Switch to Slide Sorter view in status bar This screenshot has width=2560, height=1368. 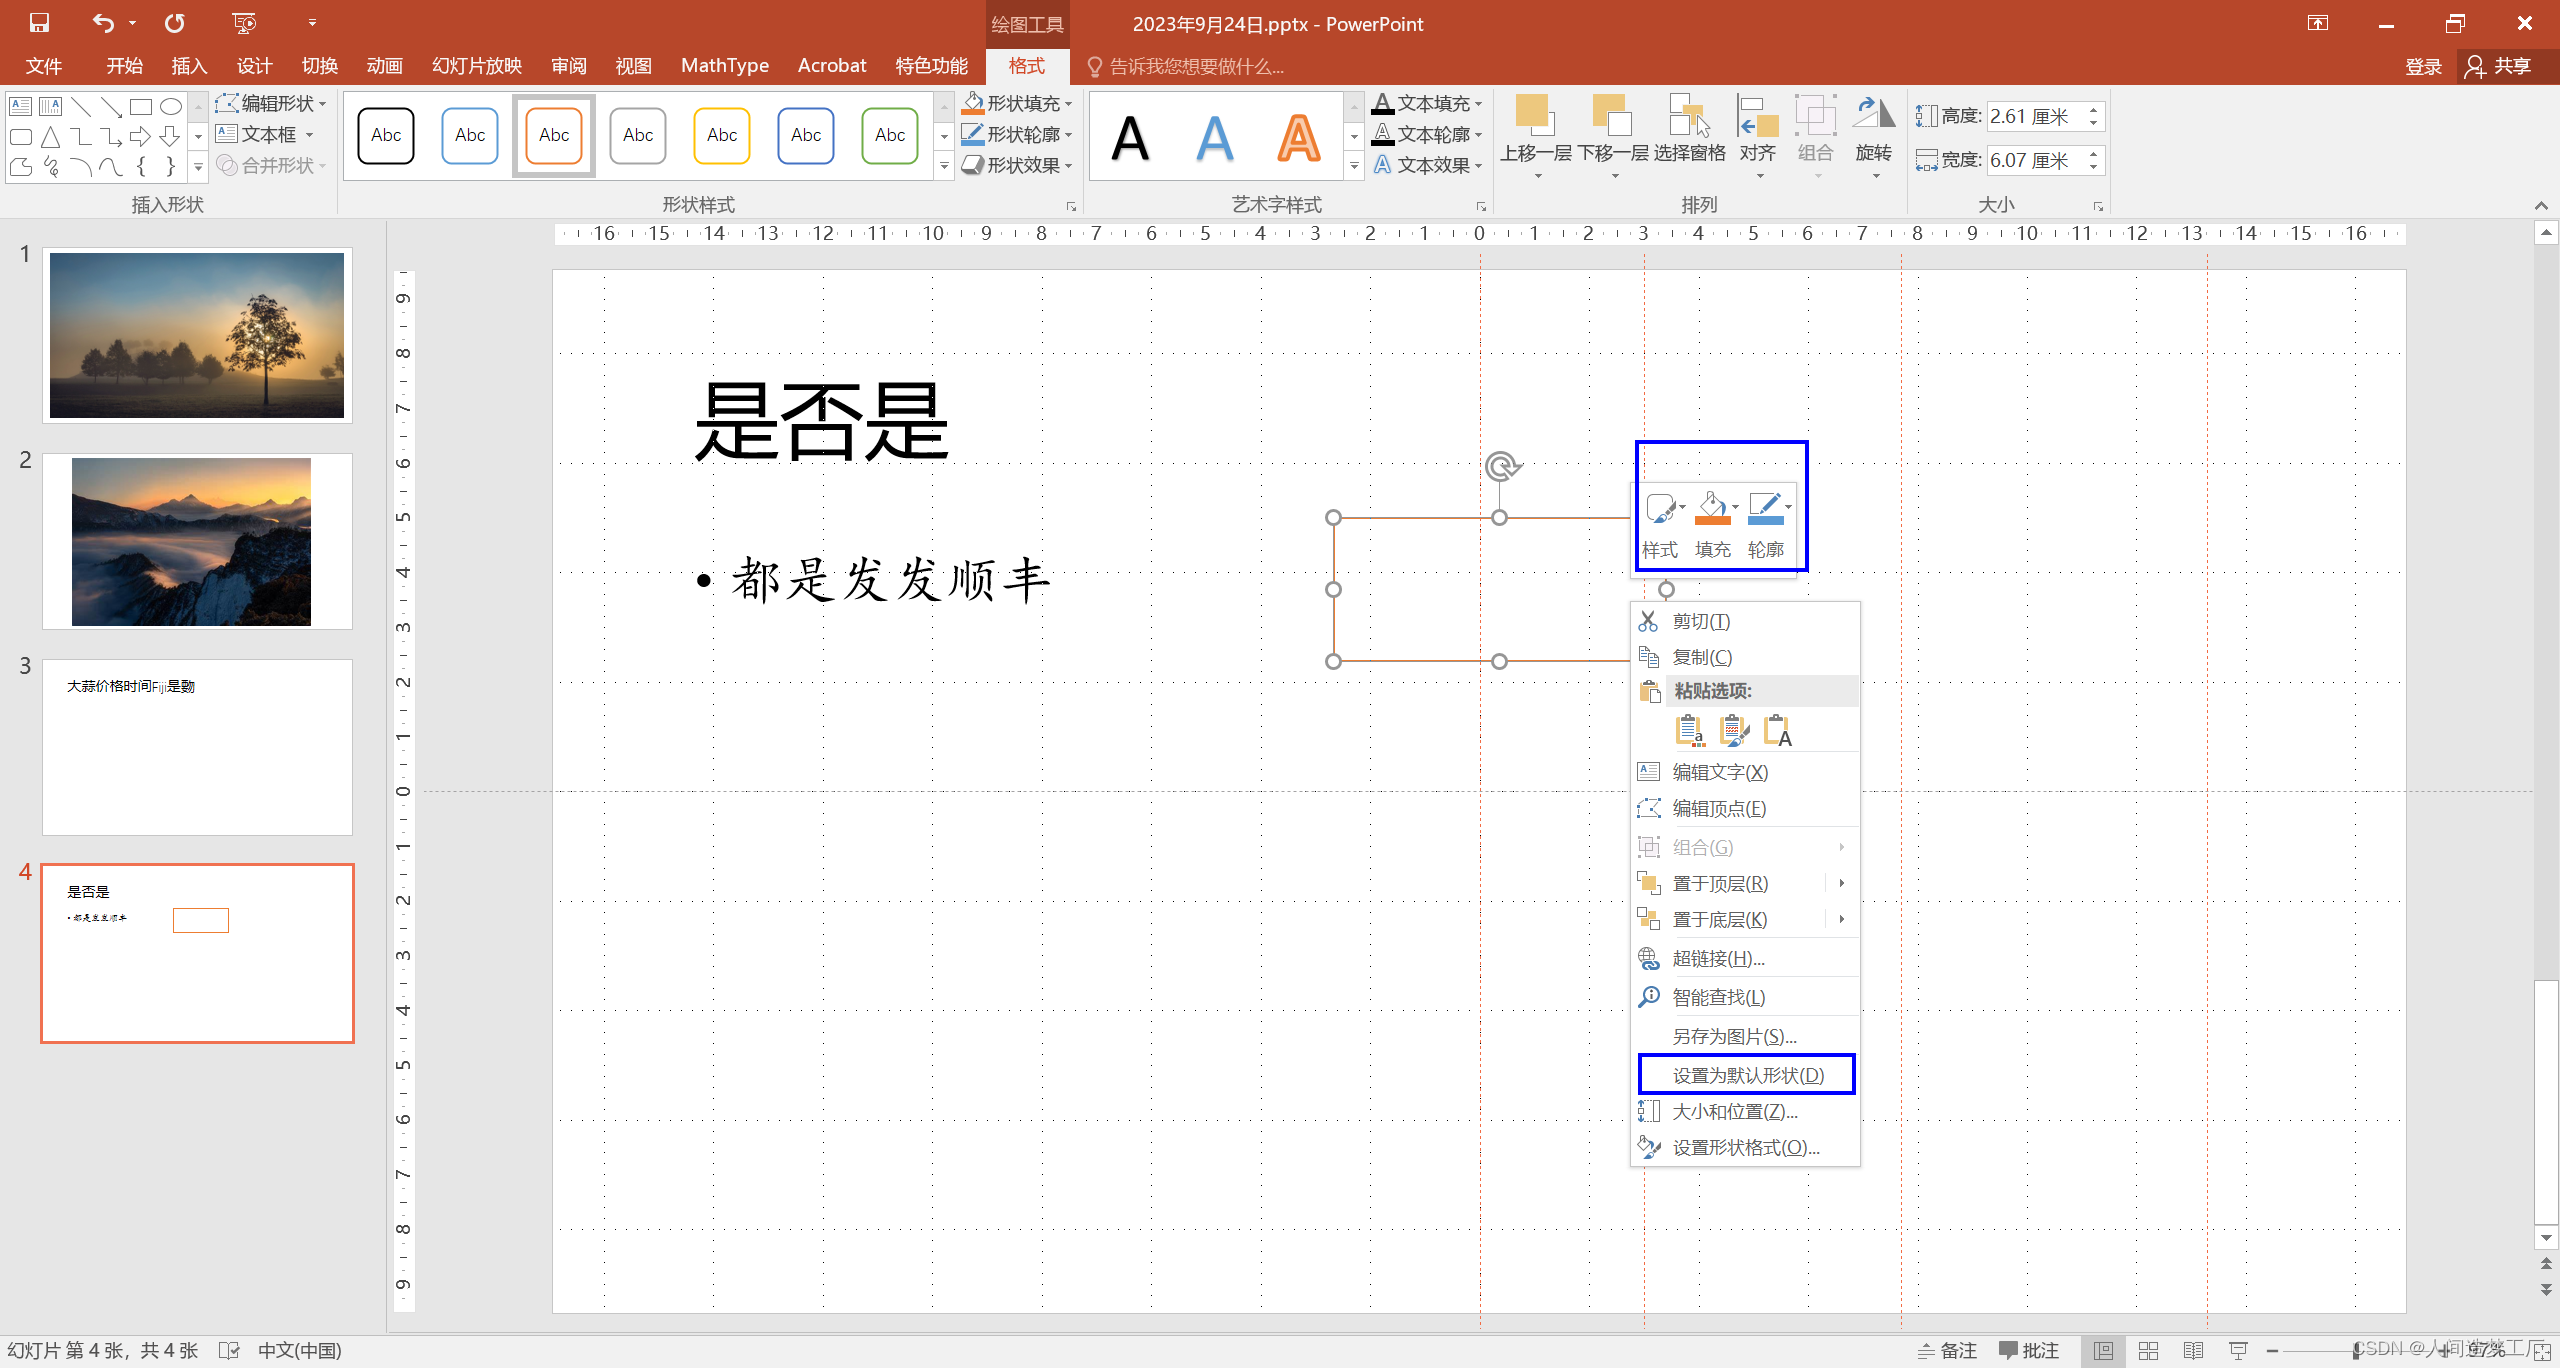click(2148, 1350)
